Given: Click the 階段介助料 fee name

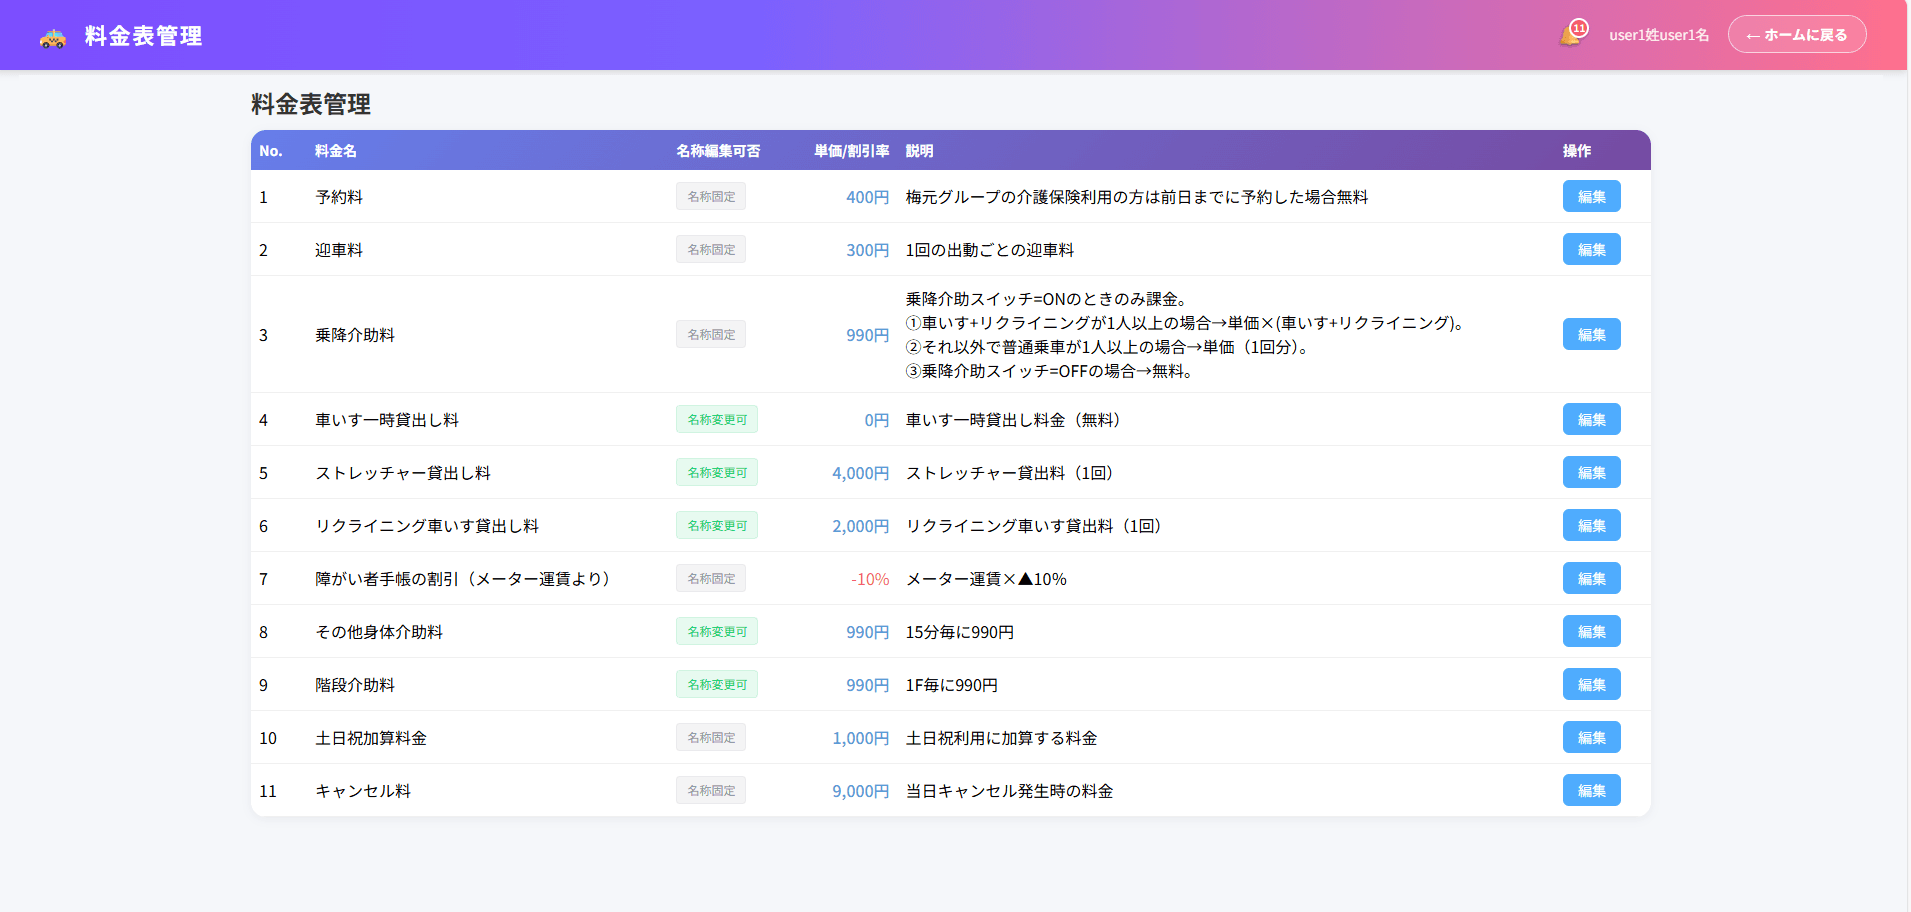Looking at the screenshot, I should click(x=355, y=685).
